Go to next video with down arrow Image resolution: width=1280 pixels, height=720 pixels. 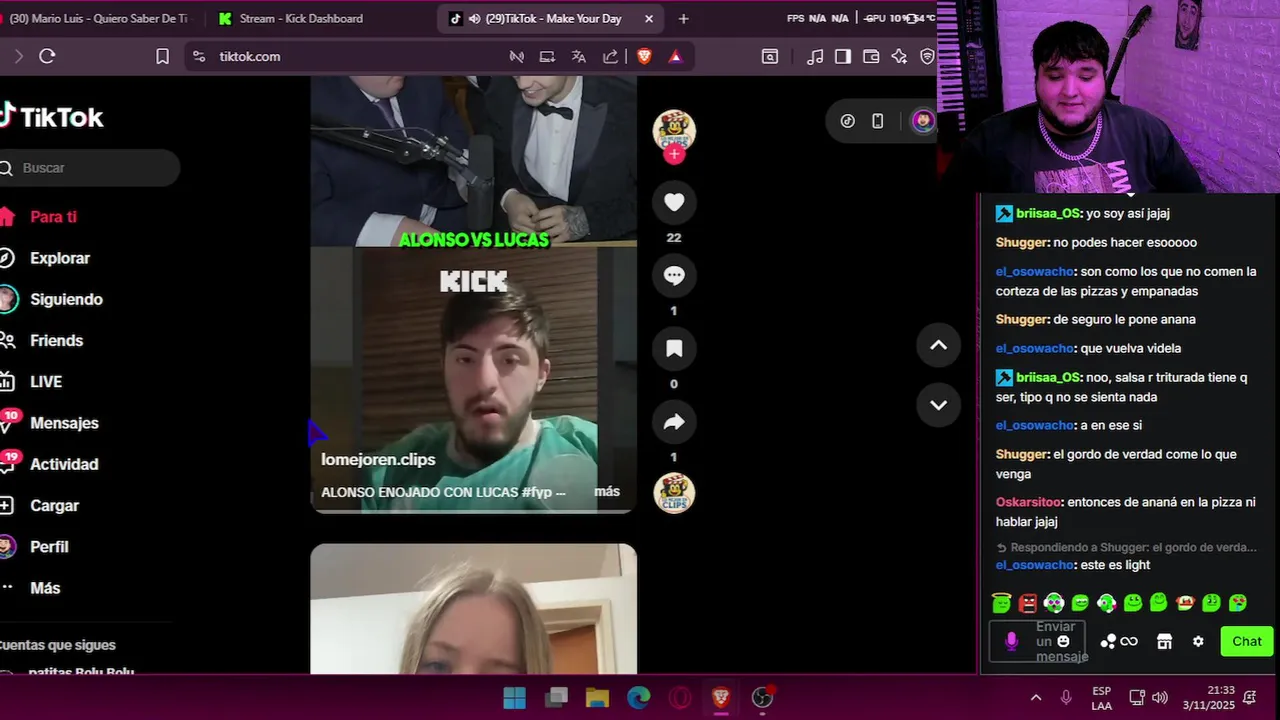(938, 405)
